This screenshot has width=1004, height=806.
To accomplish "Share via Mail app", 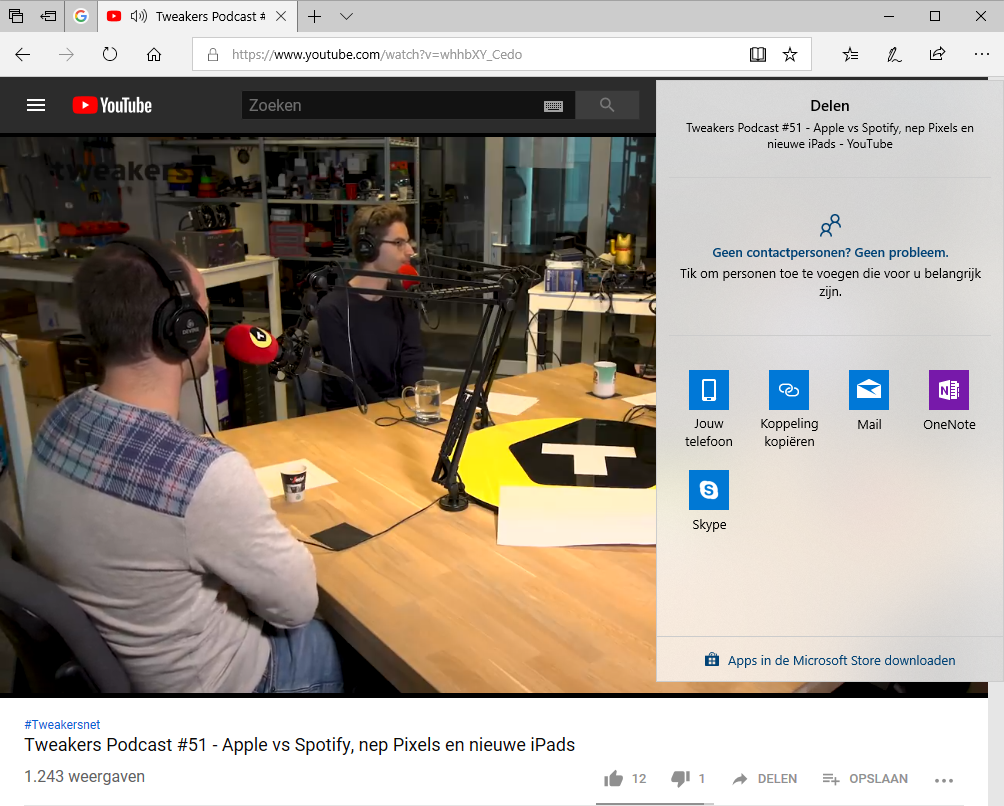I will [869, 401].
